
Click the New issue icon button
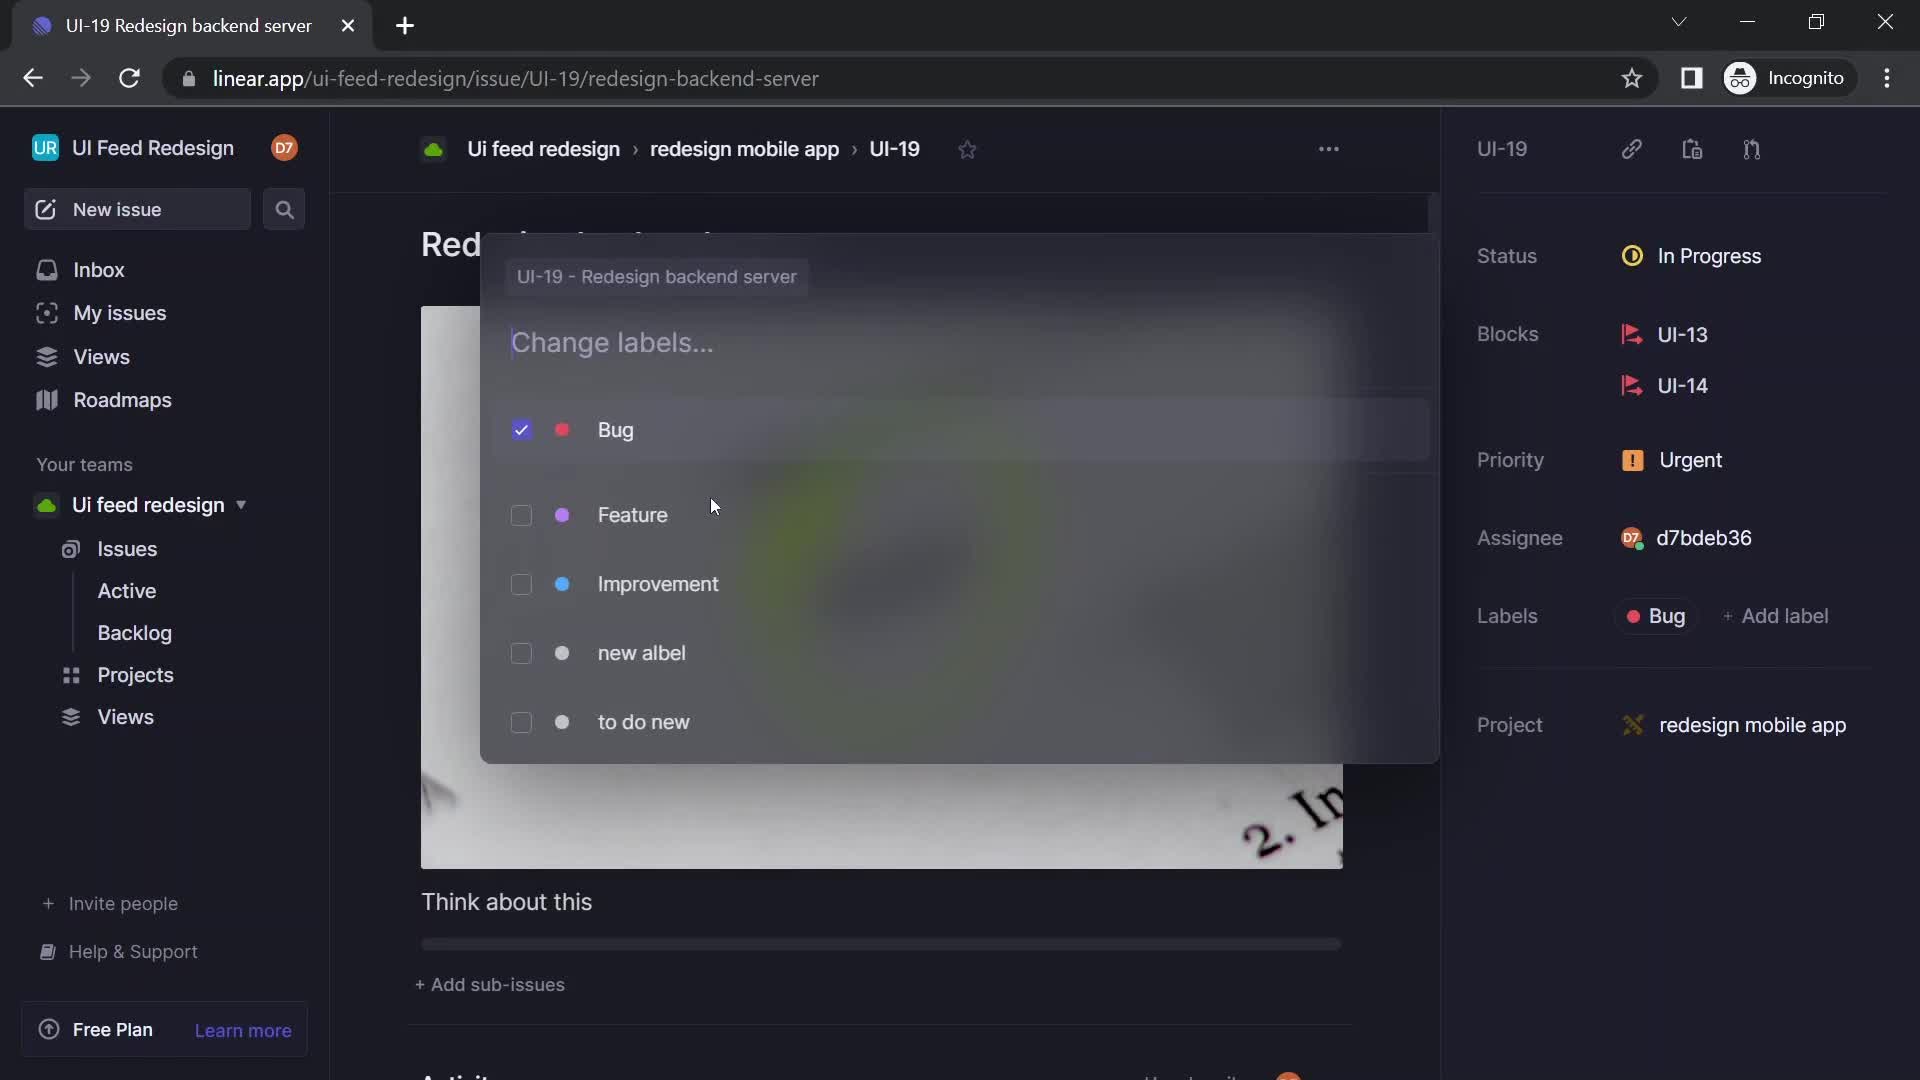[x=46, y=210]
